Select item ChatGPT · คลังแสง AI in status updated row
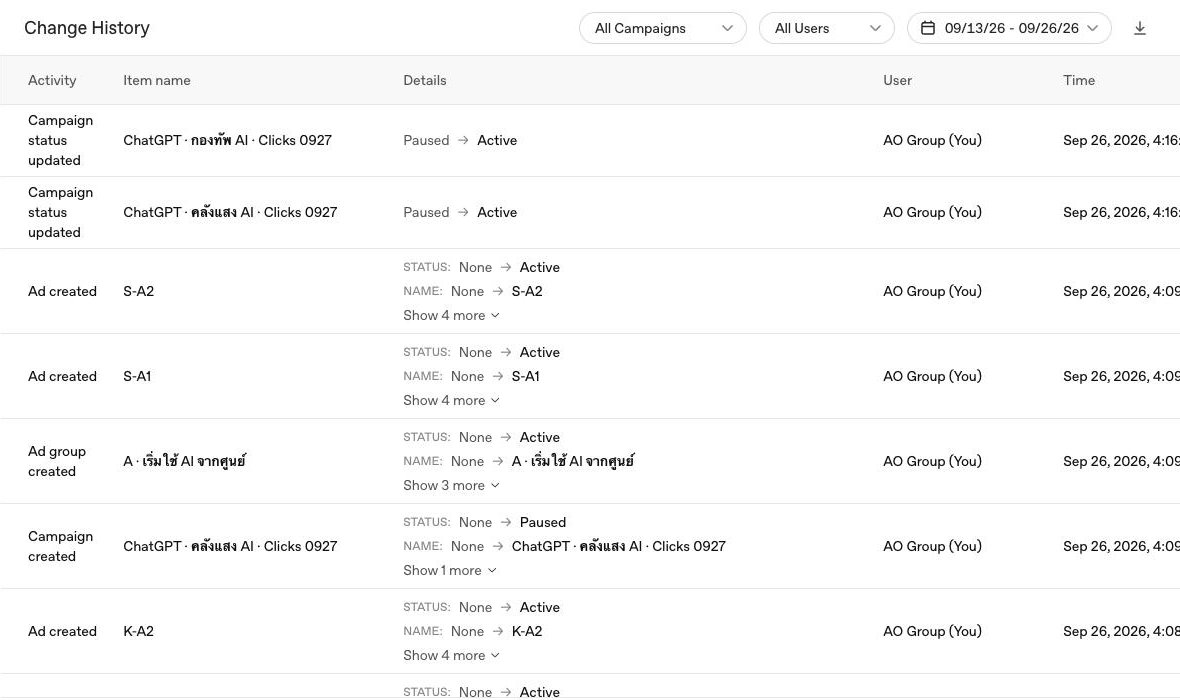The image size is (1180, 700). point(230,213)
